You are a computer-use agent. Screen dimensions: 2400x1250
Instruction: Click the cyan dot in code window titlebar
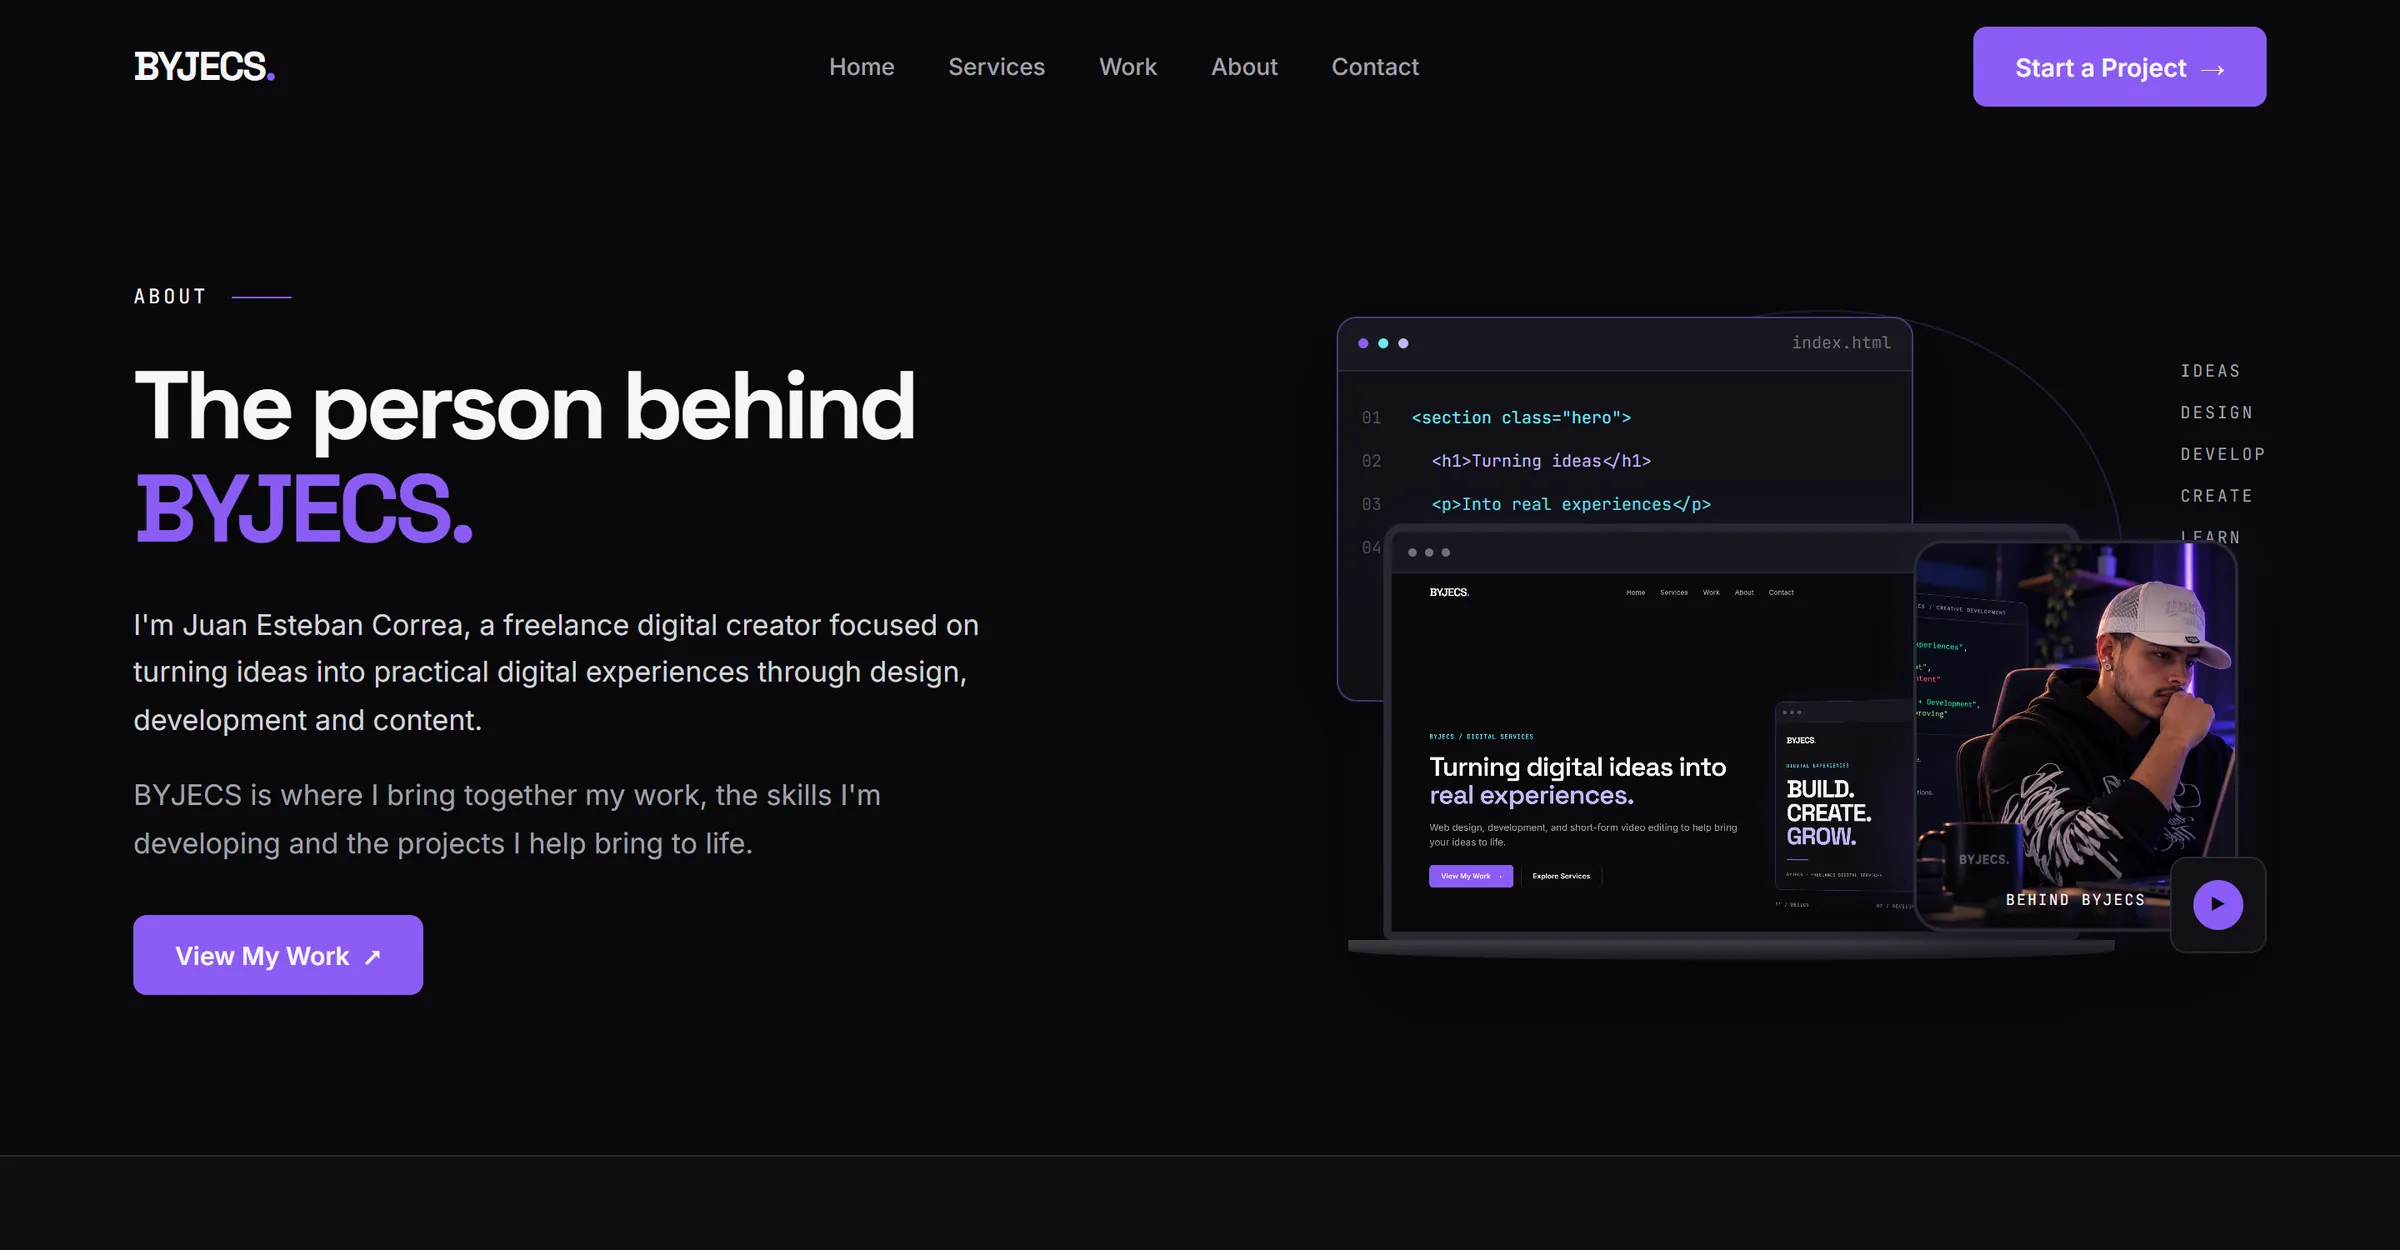point(1383,343)
